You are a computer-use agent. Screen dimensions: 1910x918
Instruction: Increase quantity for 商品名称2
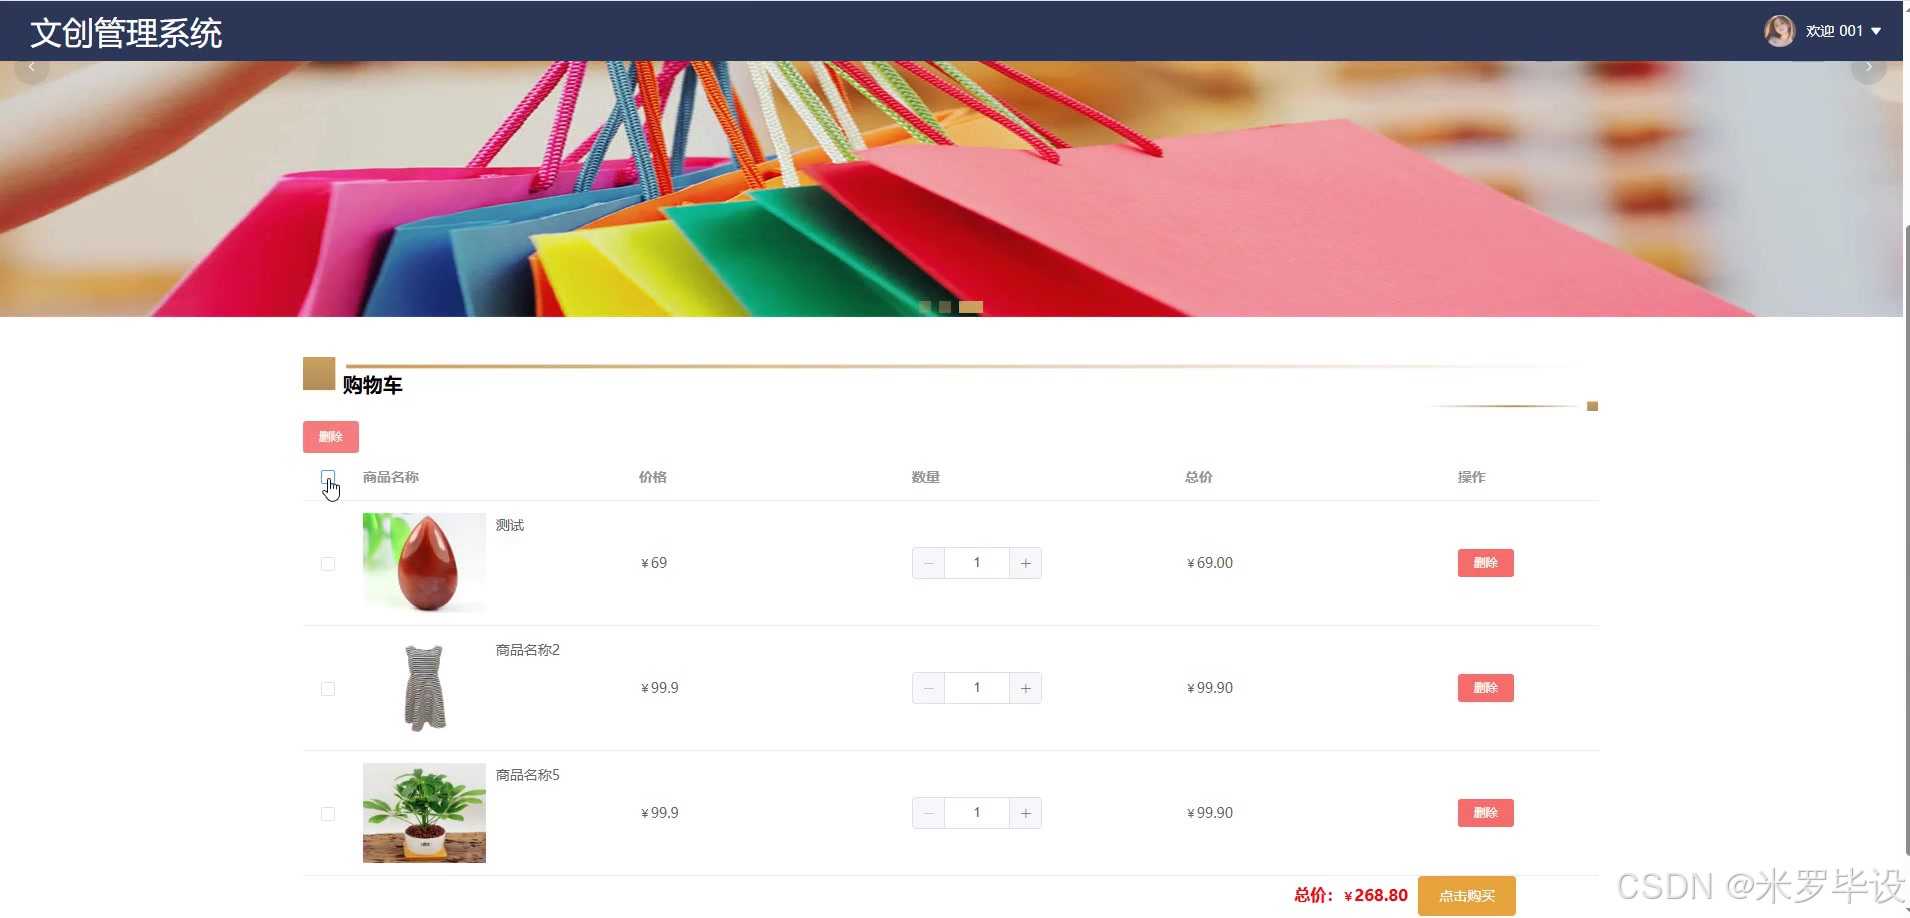click(x=1025, y=688)
